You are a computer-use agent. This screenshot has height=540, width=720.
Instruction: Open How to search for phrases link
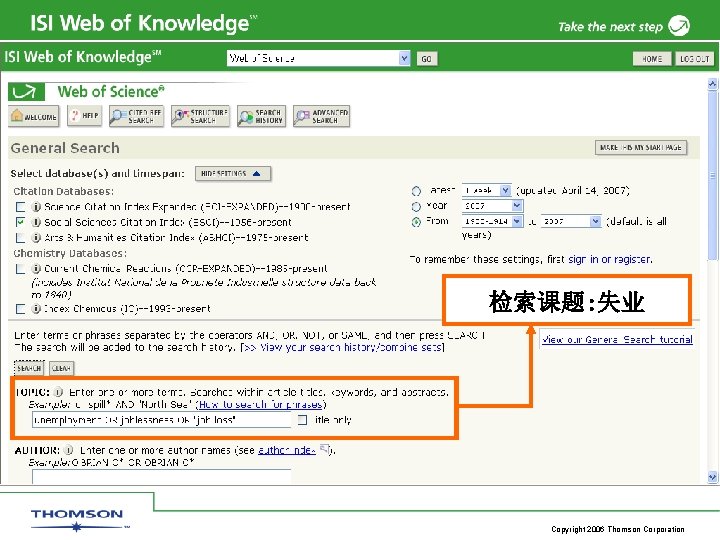click(260, 405)
